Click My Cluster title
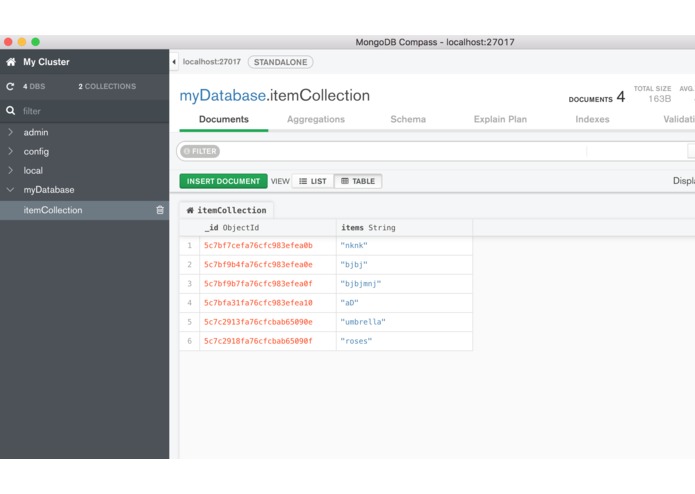 click(47, 62)
